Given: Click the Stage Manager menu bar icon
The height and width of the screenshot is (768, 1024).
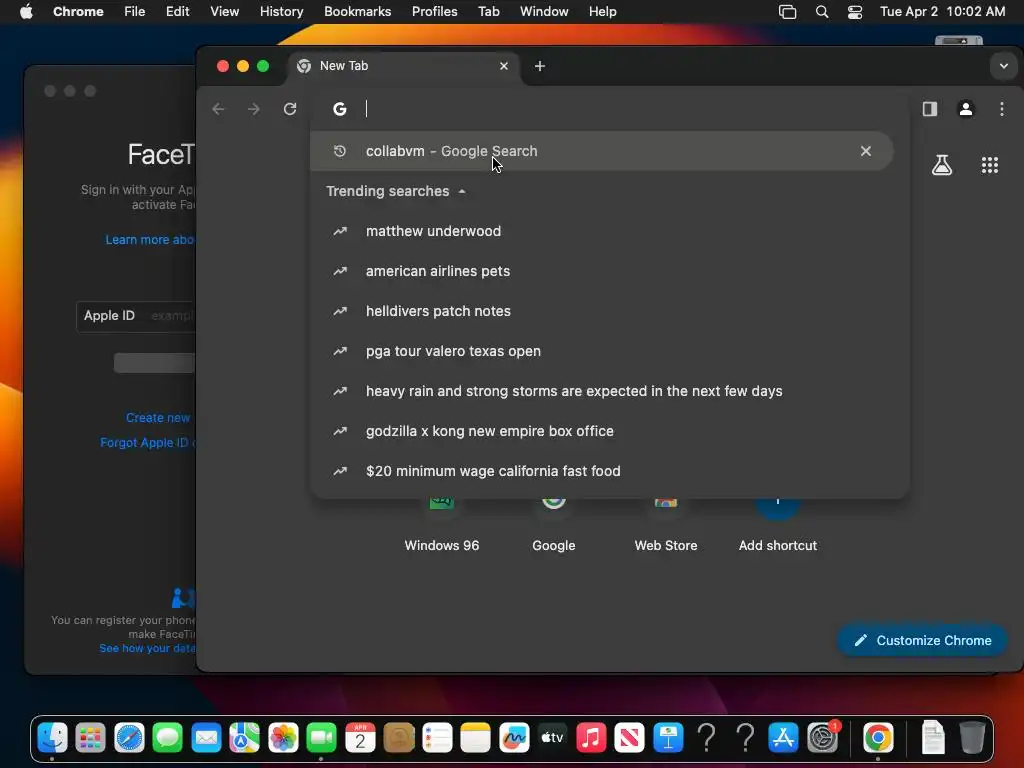Looking at the screenshot, I should click(x=788, y=12).
